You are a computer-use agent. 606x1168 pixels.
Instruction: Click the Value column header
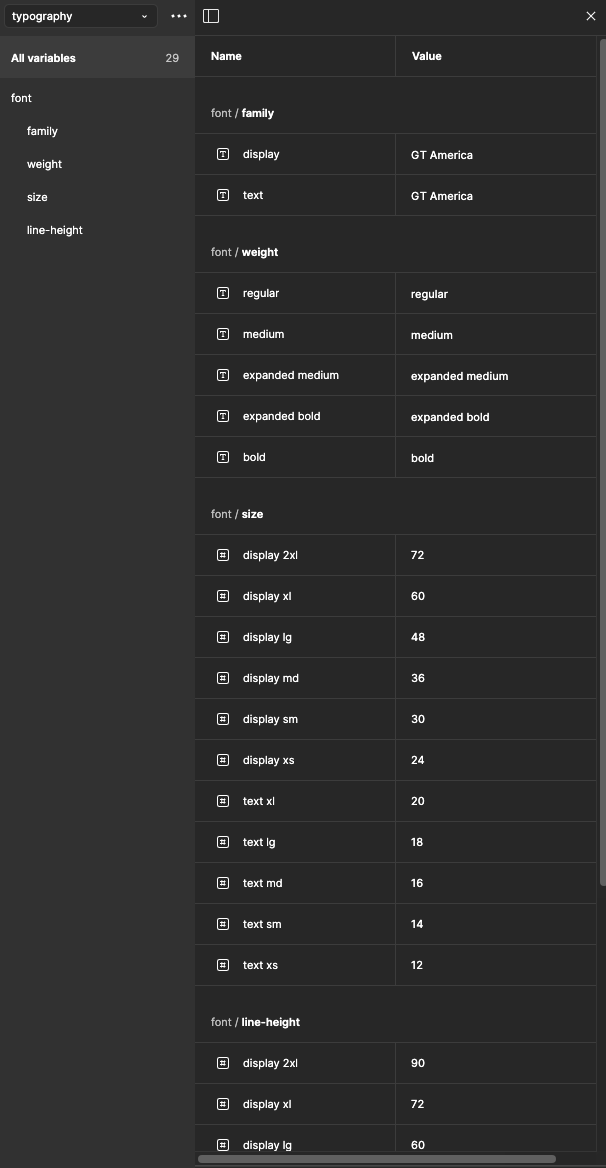click(426, 56)
